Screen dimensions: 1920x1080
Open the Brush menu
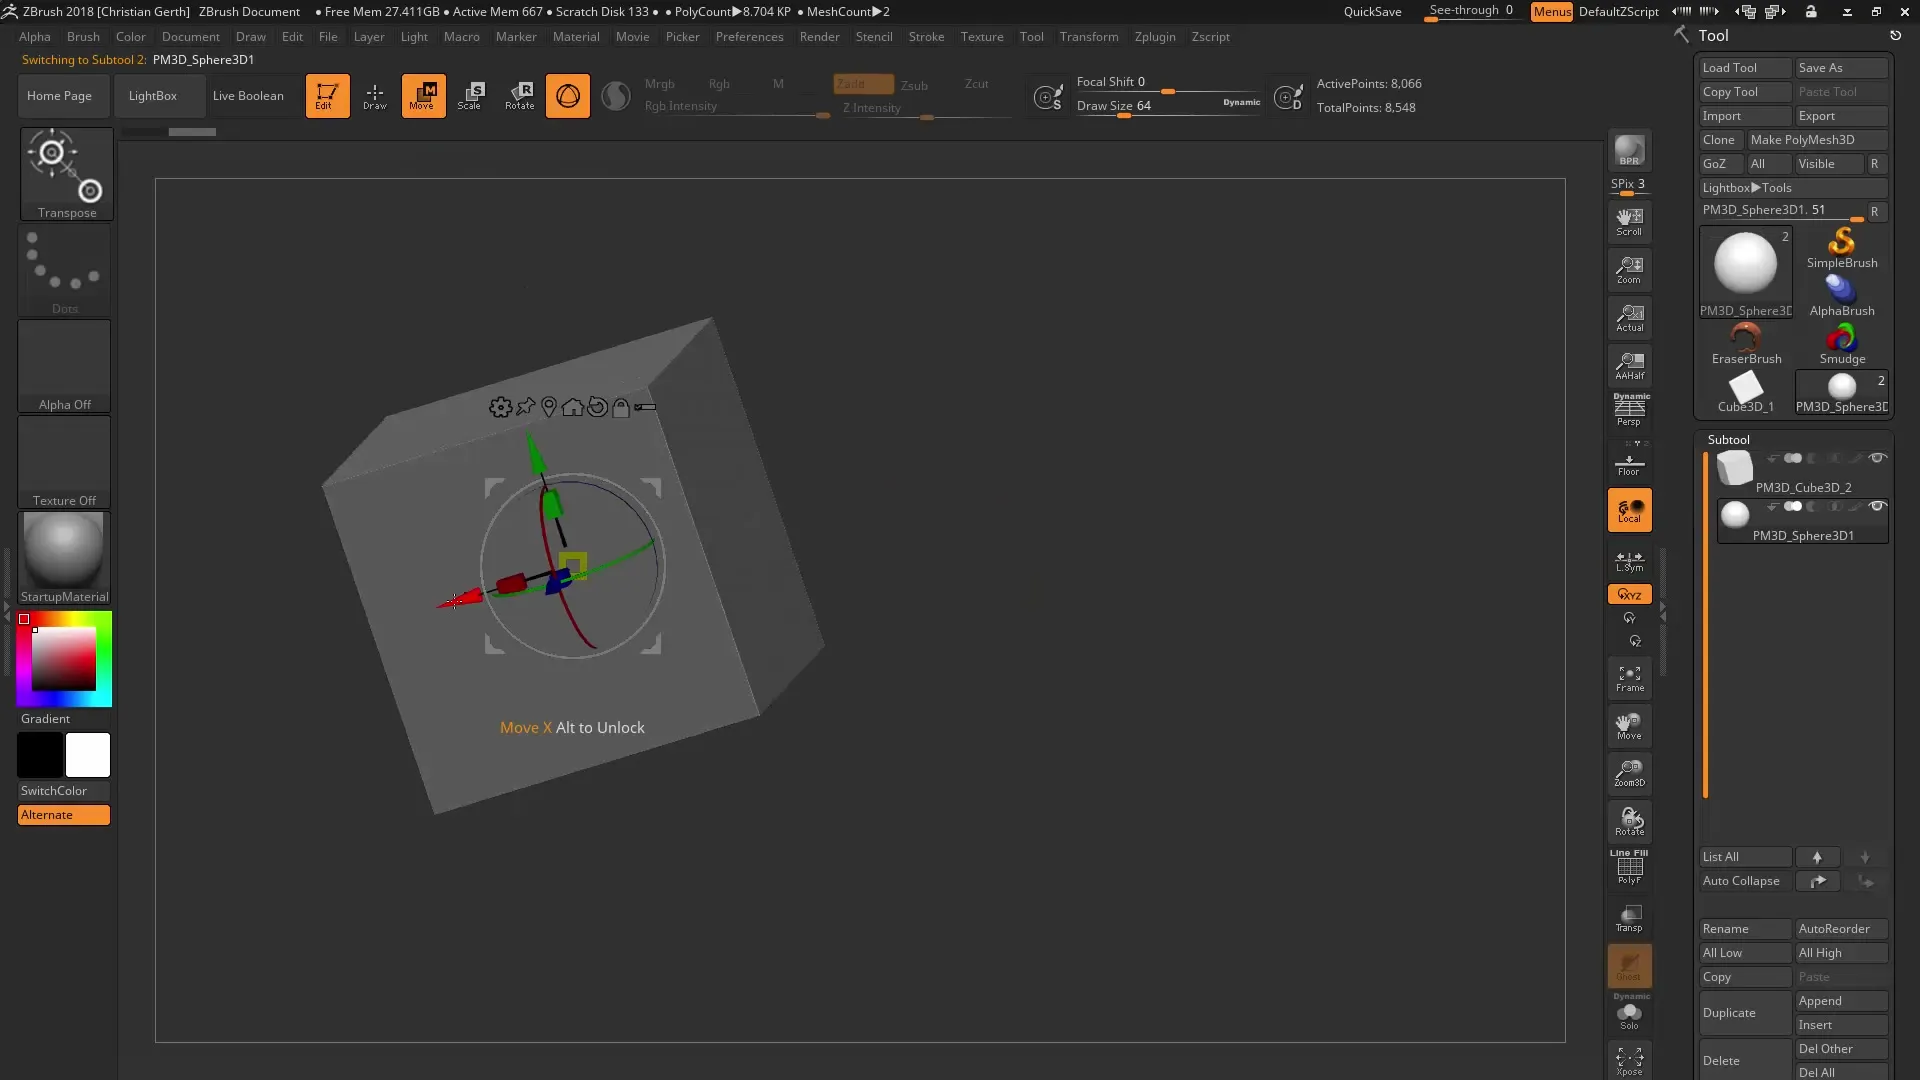pyautogui.click(x=83, y=37)
